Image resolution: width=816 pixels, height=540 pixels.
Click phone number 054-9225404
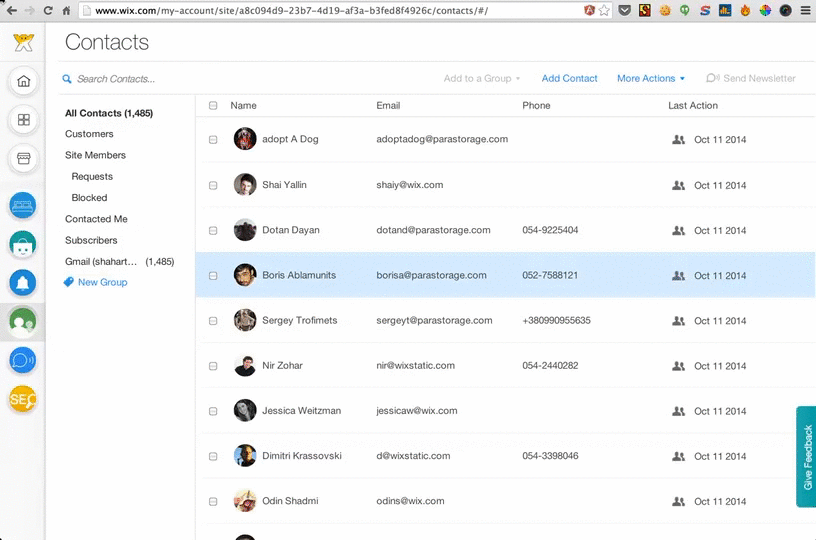pos(550,230)
